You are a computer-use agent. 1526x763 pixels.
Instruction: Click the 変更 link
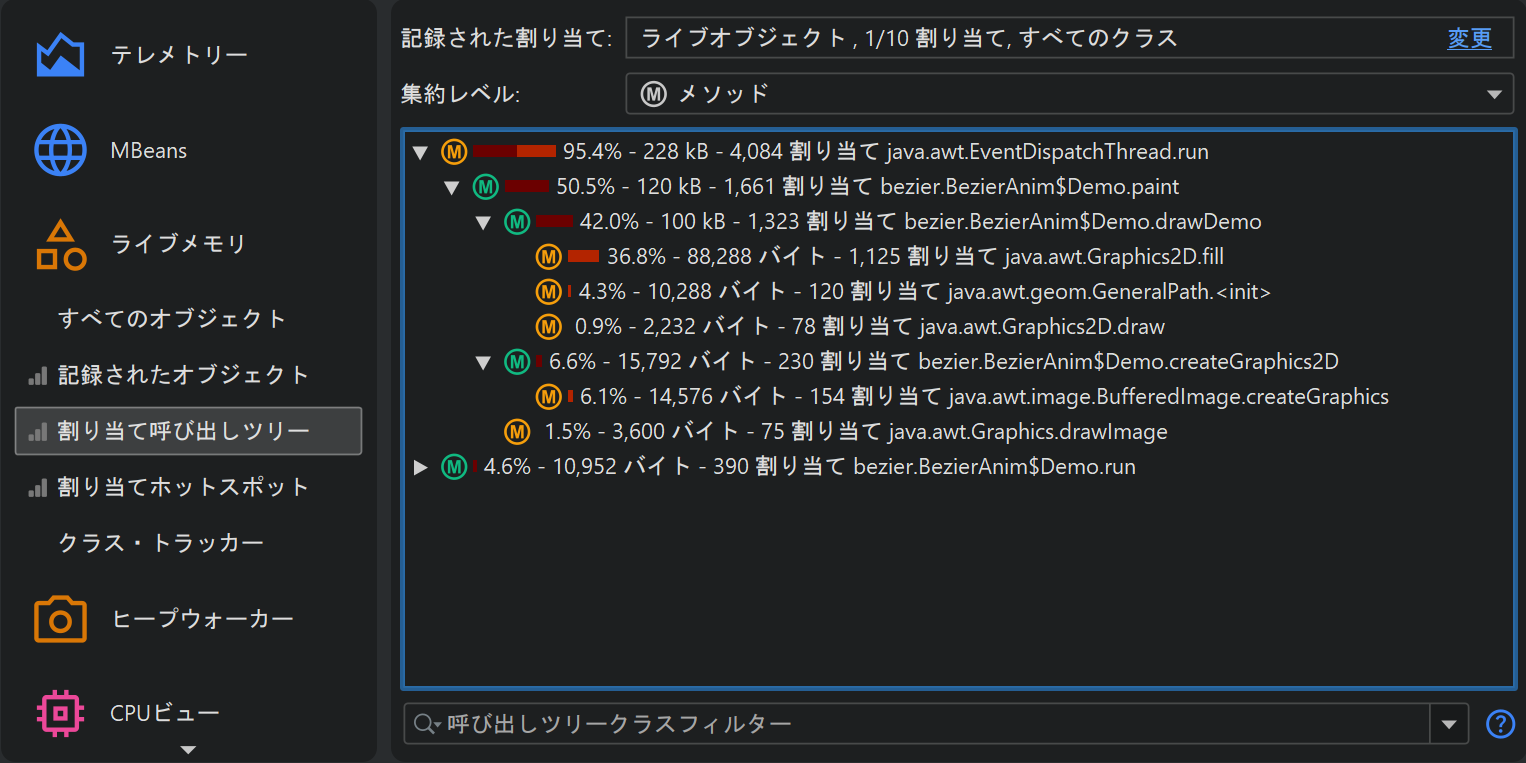1469,38
